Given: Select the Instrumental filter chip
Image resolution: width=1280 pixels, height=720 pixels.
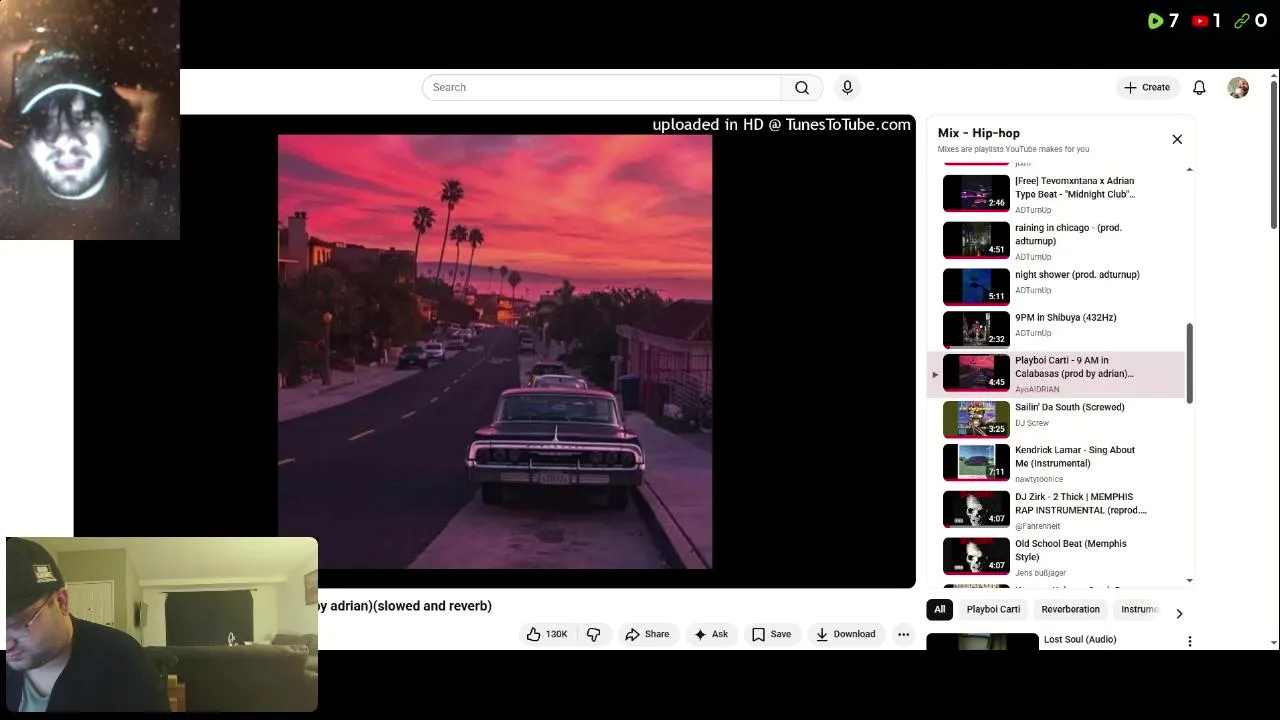Looking at the screenshot, I should [1139, 609].
